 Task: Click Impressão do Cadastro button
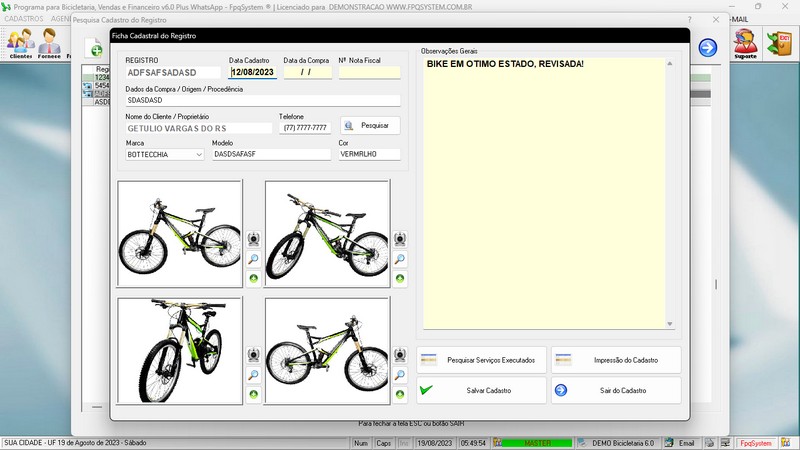[616, 360]
